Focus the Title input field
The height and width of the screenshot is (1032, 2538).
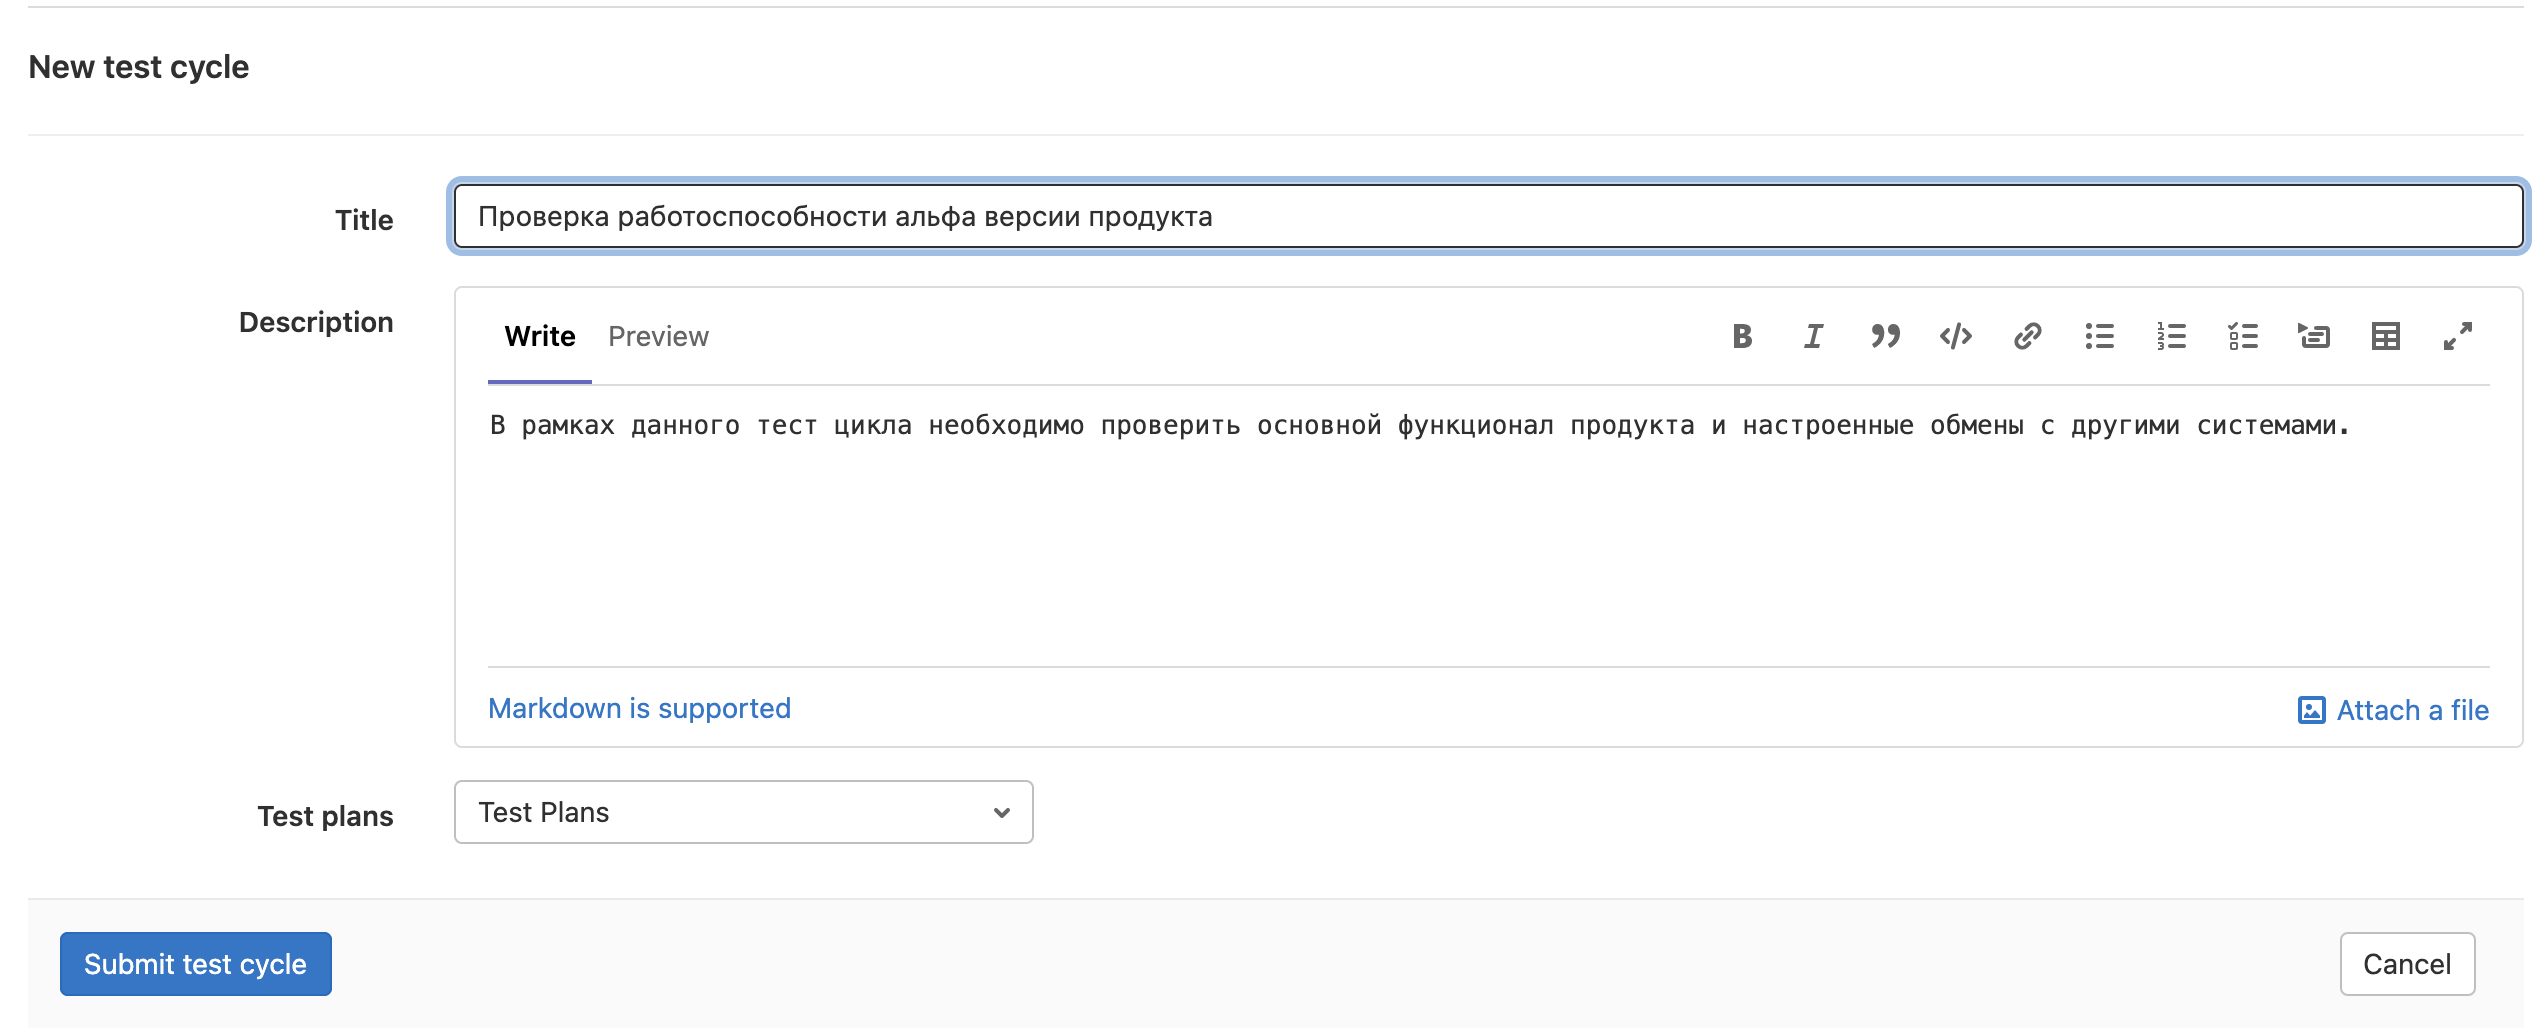[1487, 216]
